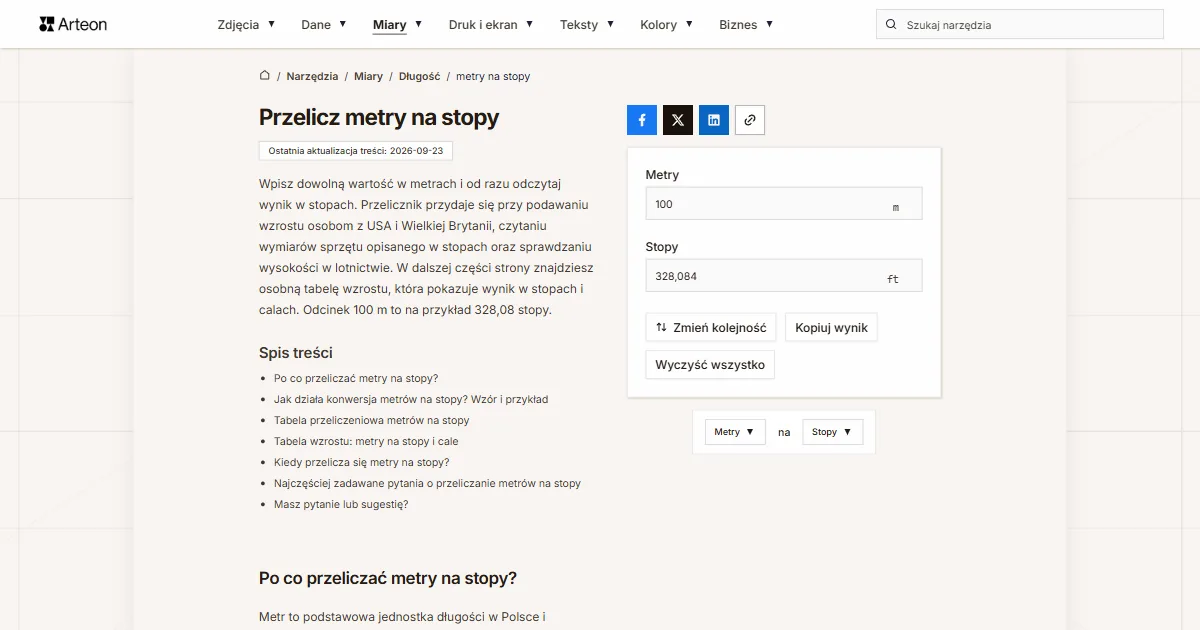Jump to 'Jak działa konwersja metrów na stopy?'
Viewport: 1200px width, 630px height.
point(411,399)
